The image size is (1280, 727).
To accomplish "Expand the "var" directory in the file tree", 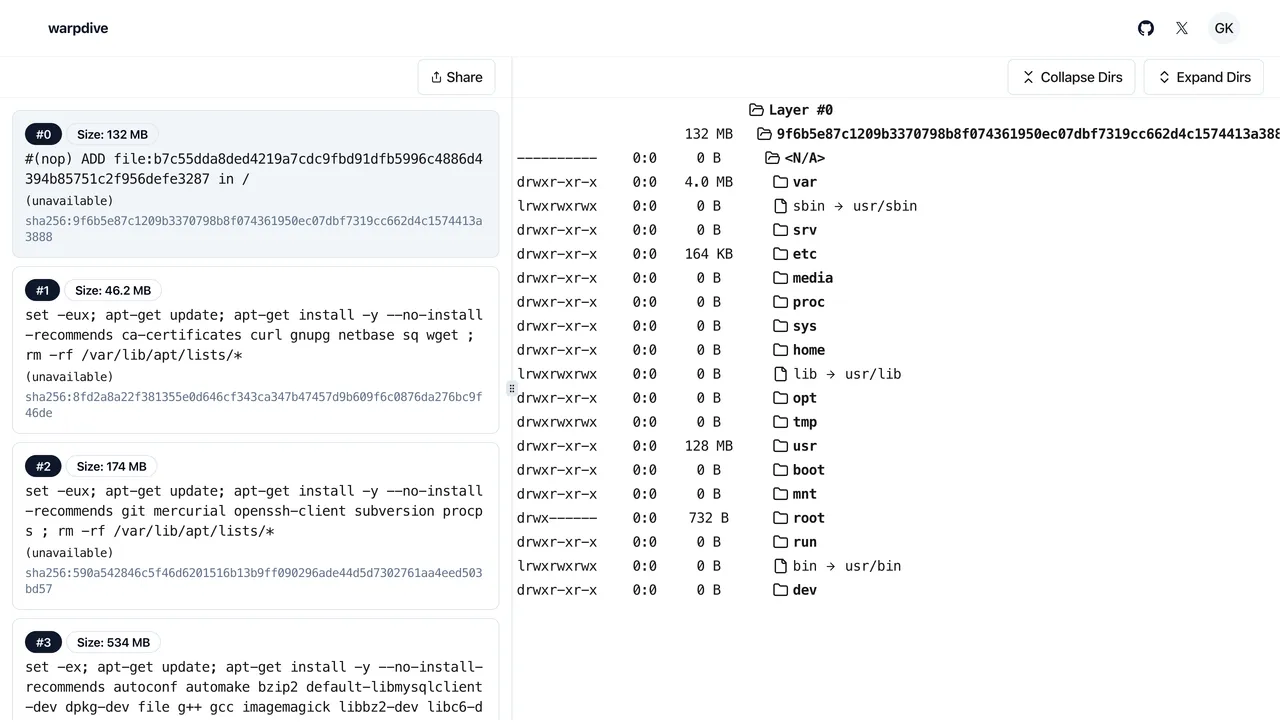I will [x=804, y=182].
